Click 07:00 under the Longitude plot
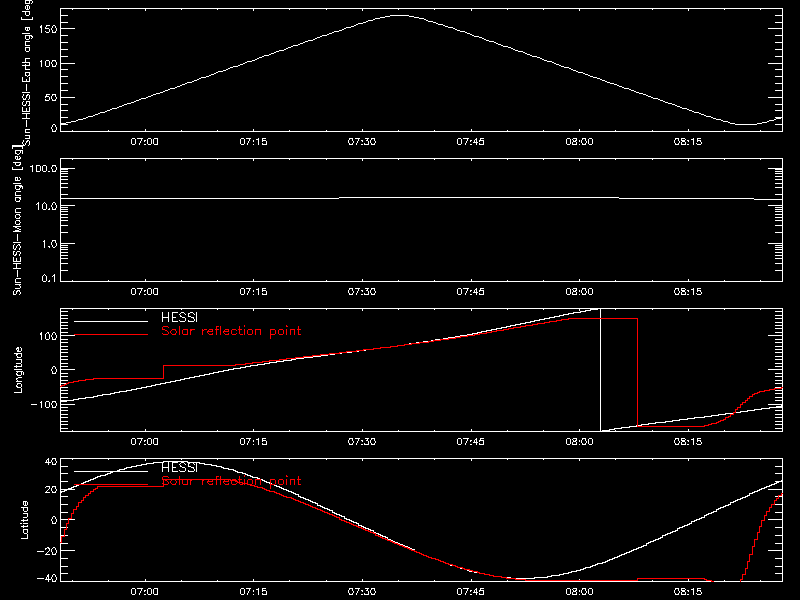Viewport: 800px width, 600px height. point(144,442)
